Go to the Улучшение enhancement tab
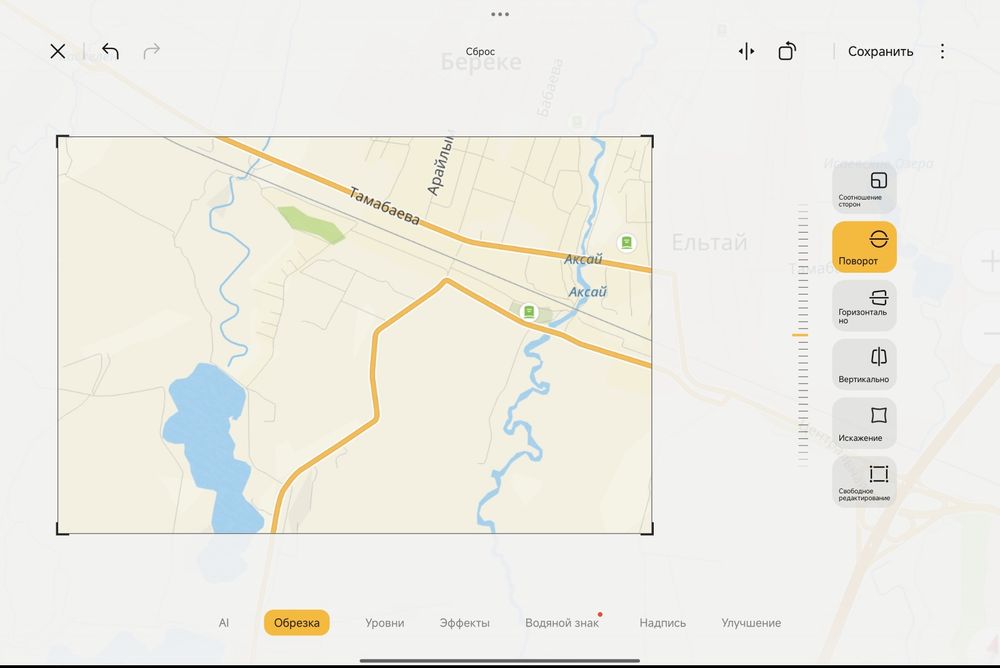The height and width of the screenshot is (668, 1000). 751,623
